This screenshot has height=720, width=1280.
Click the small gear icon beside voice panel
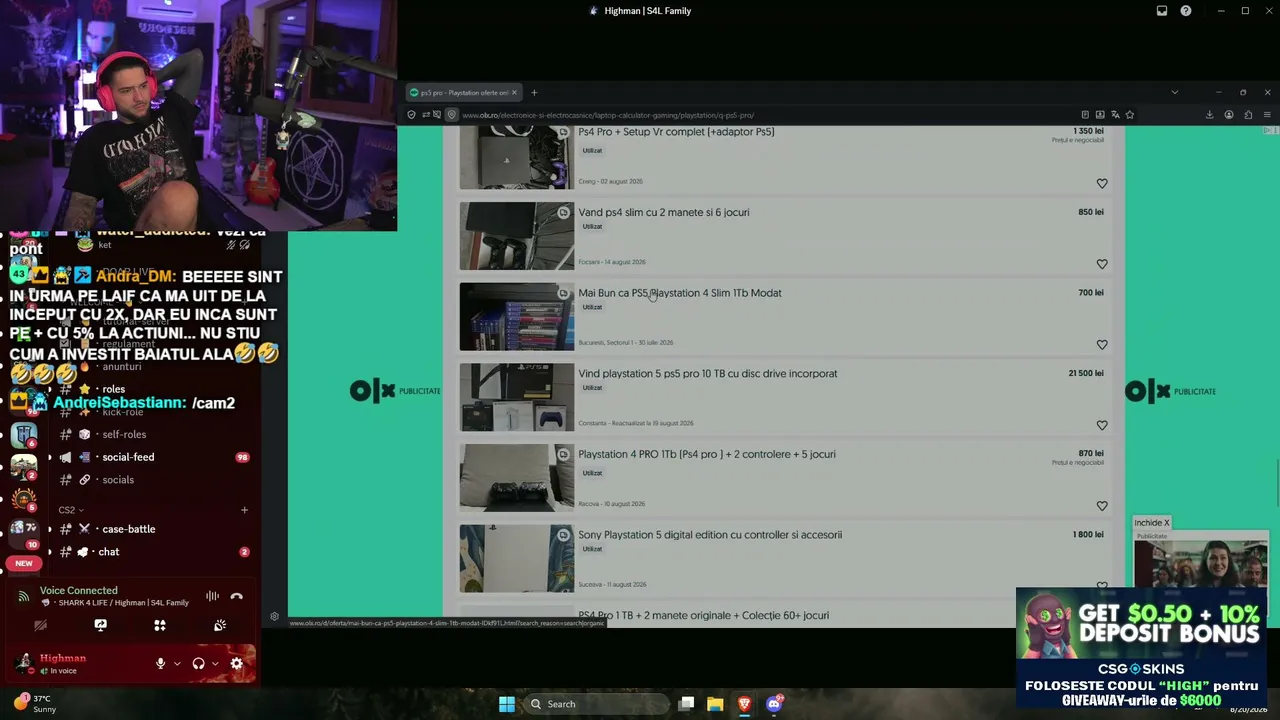275,617
